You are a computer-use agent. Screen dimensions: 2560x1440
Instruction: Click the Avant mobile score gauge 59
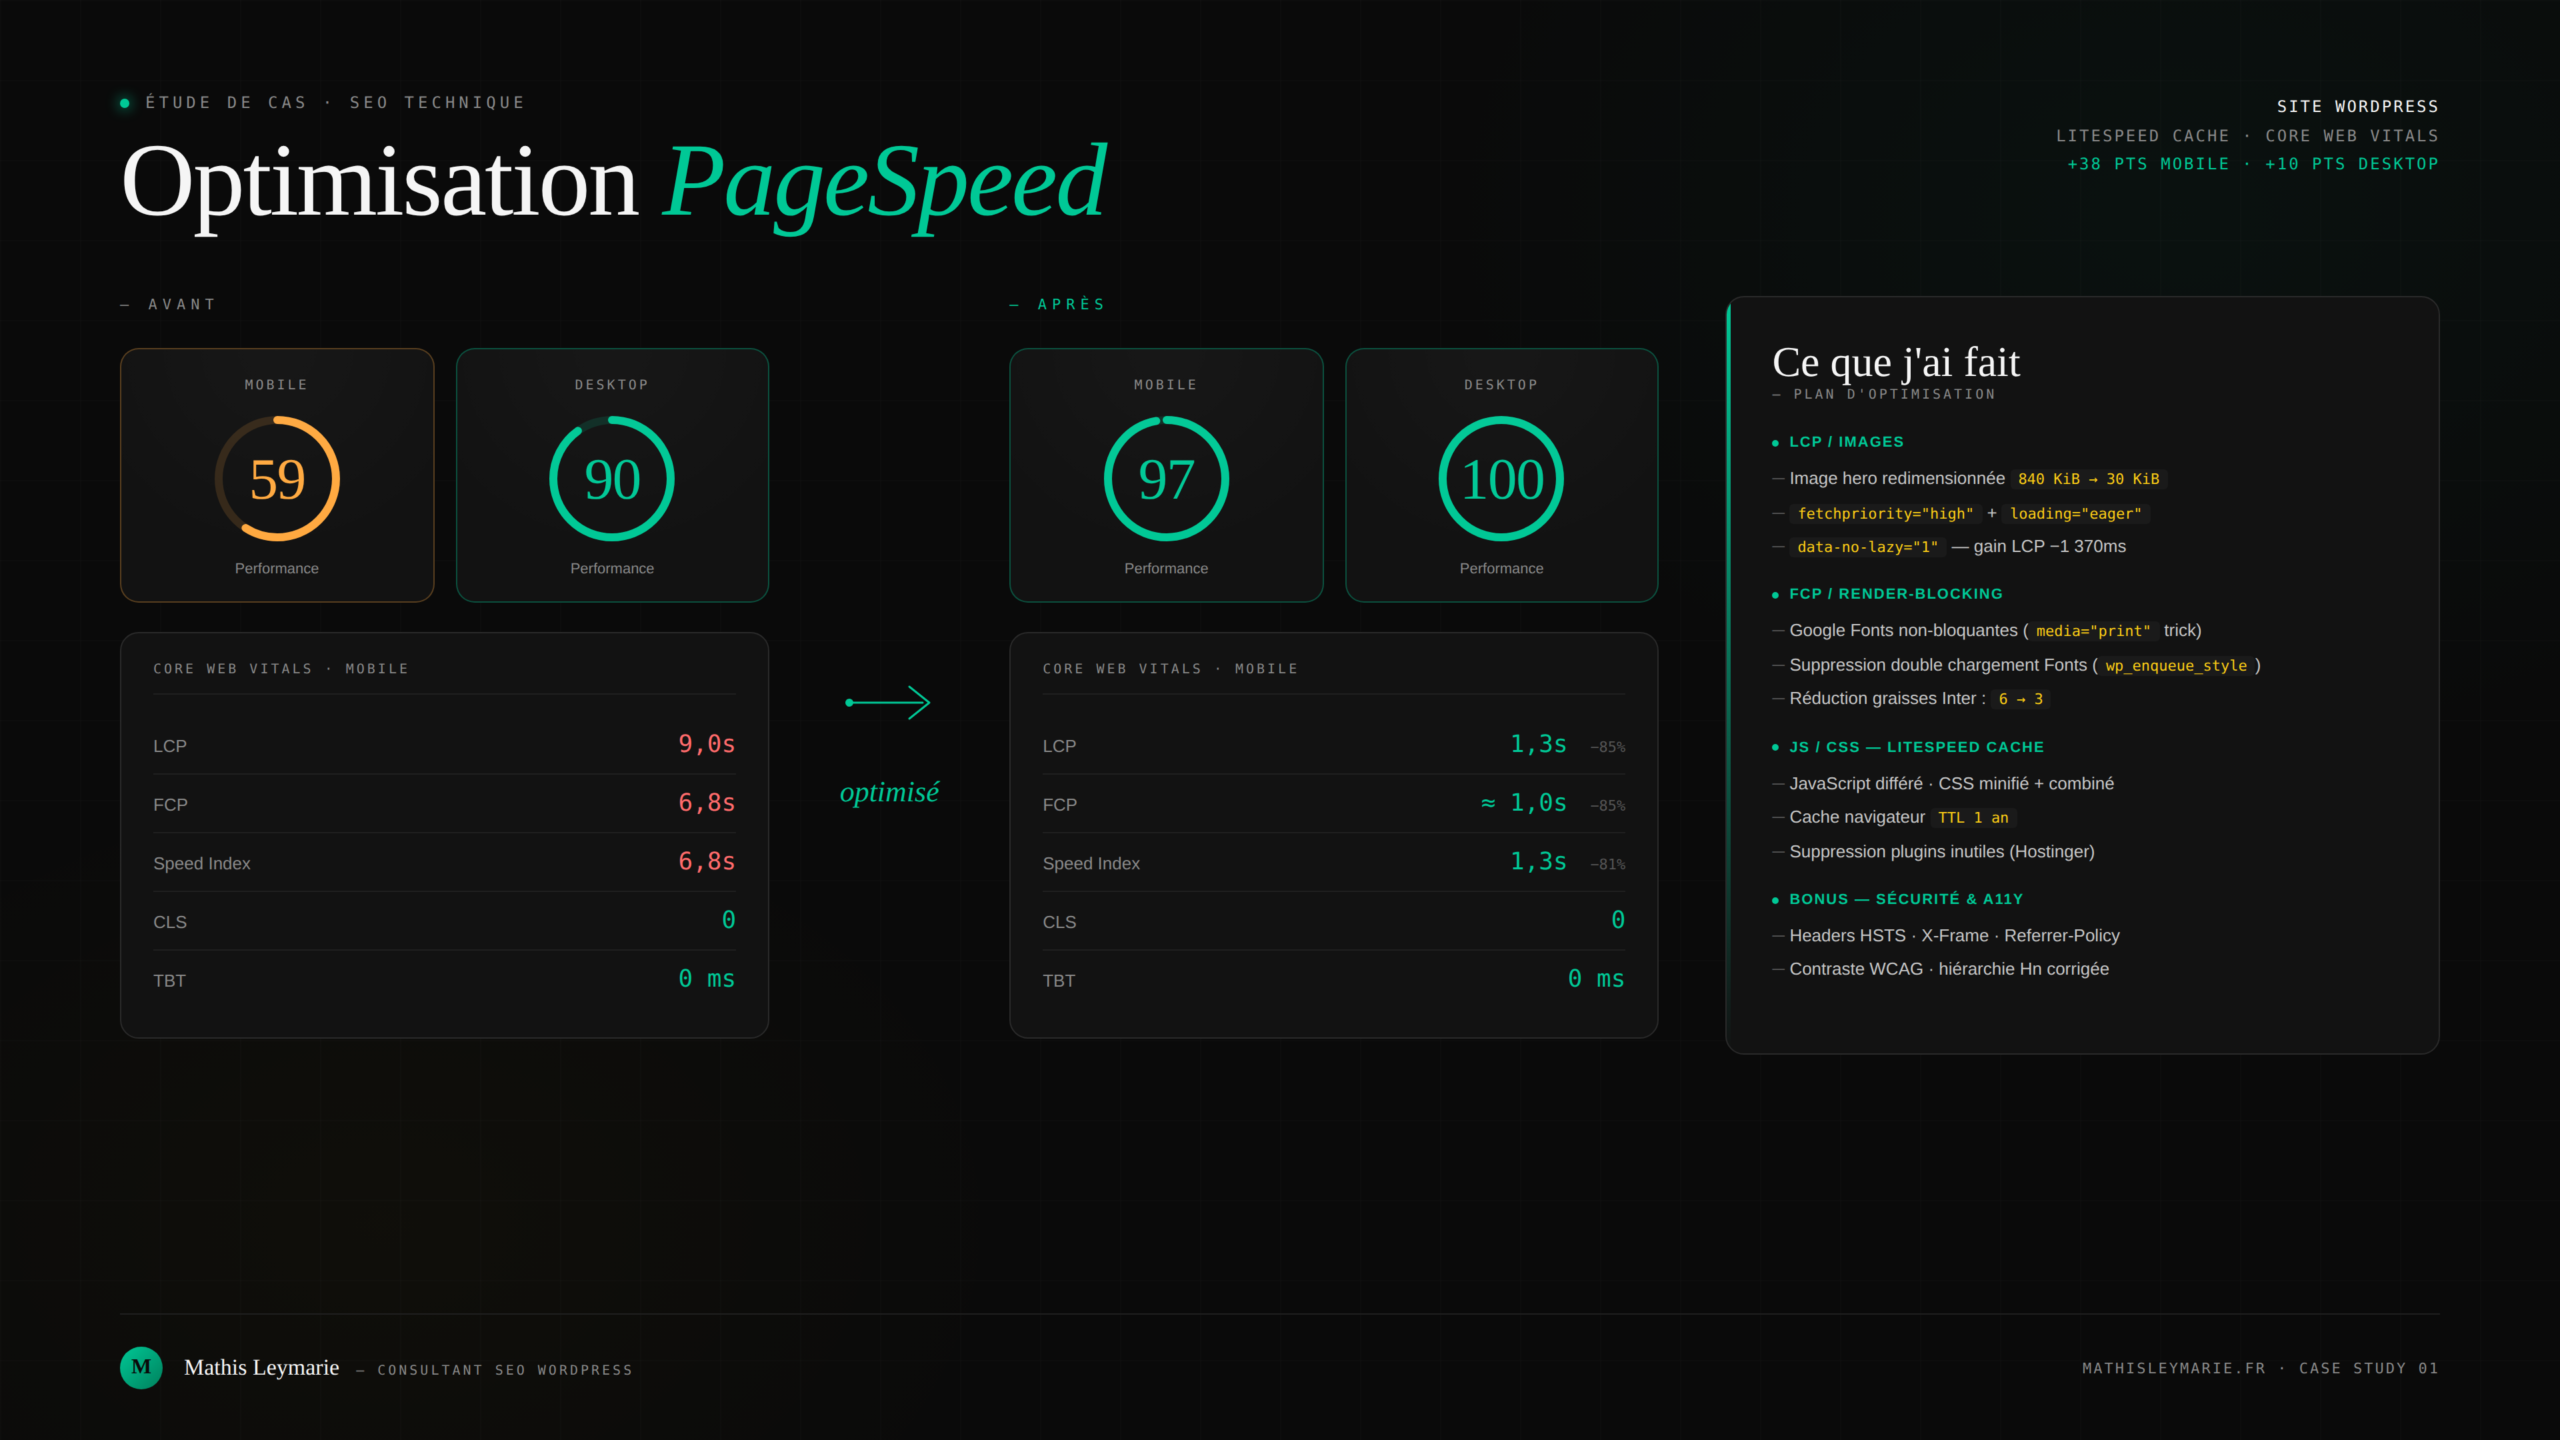pos(277,479)
